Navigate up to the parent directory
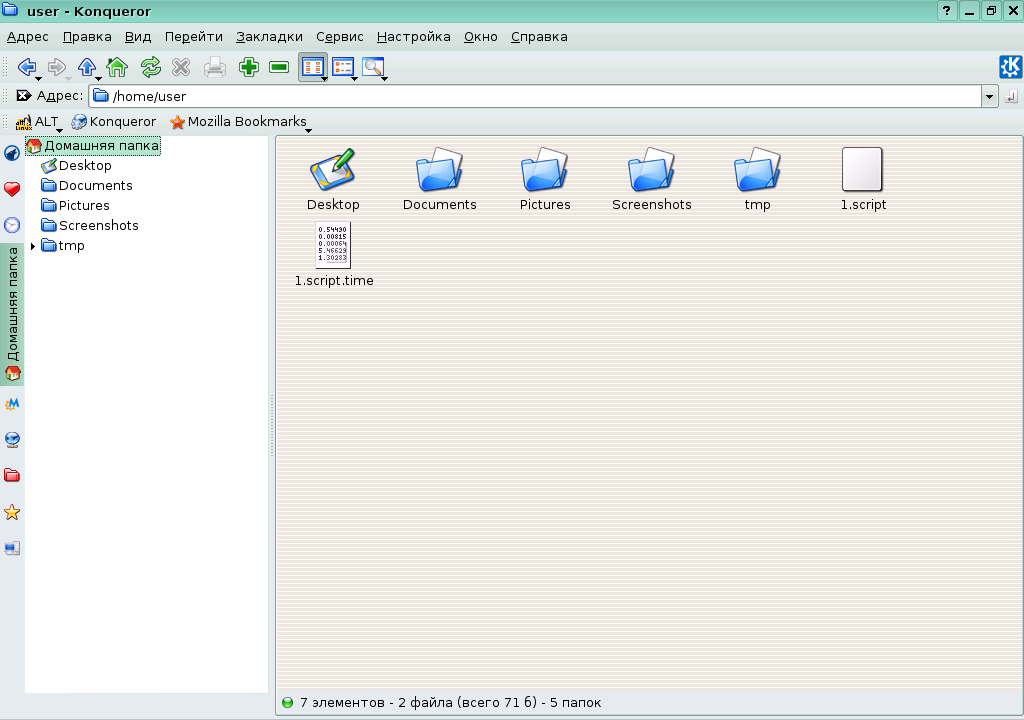1024x720 pixels. (87, 67)
